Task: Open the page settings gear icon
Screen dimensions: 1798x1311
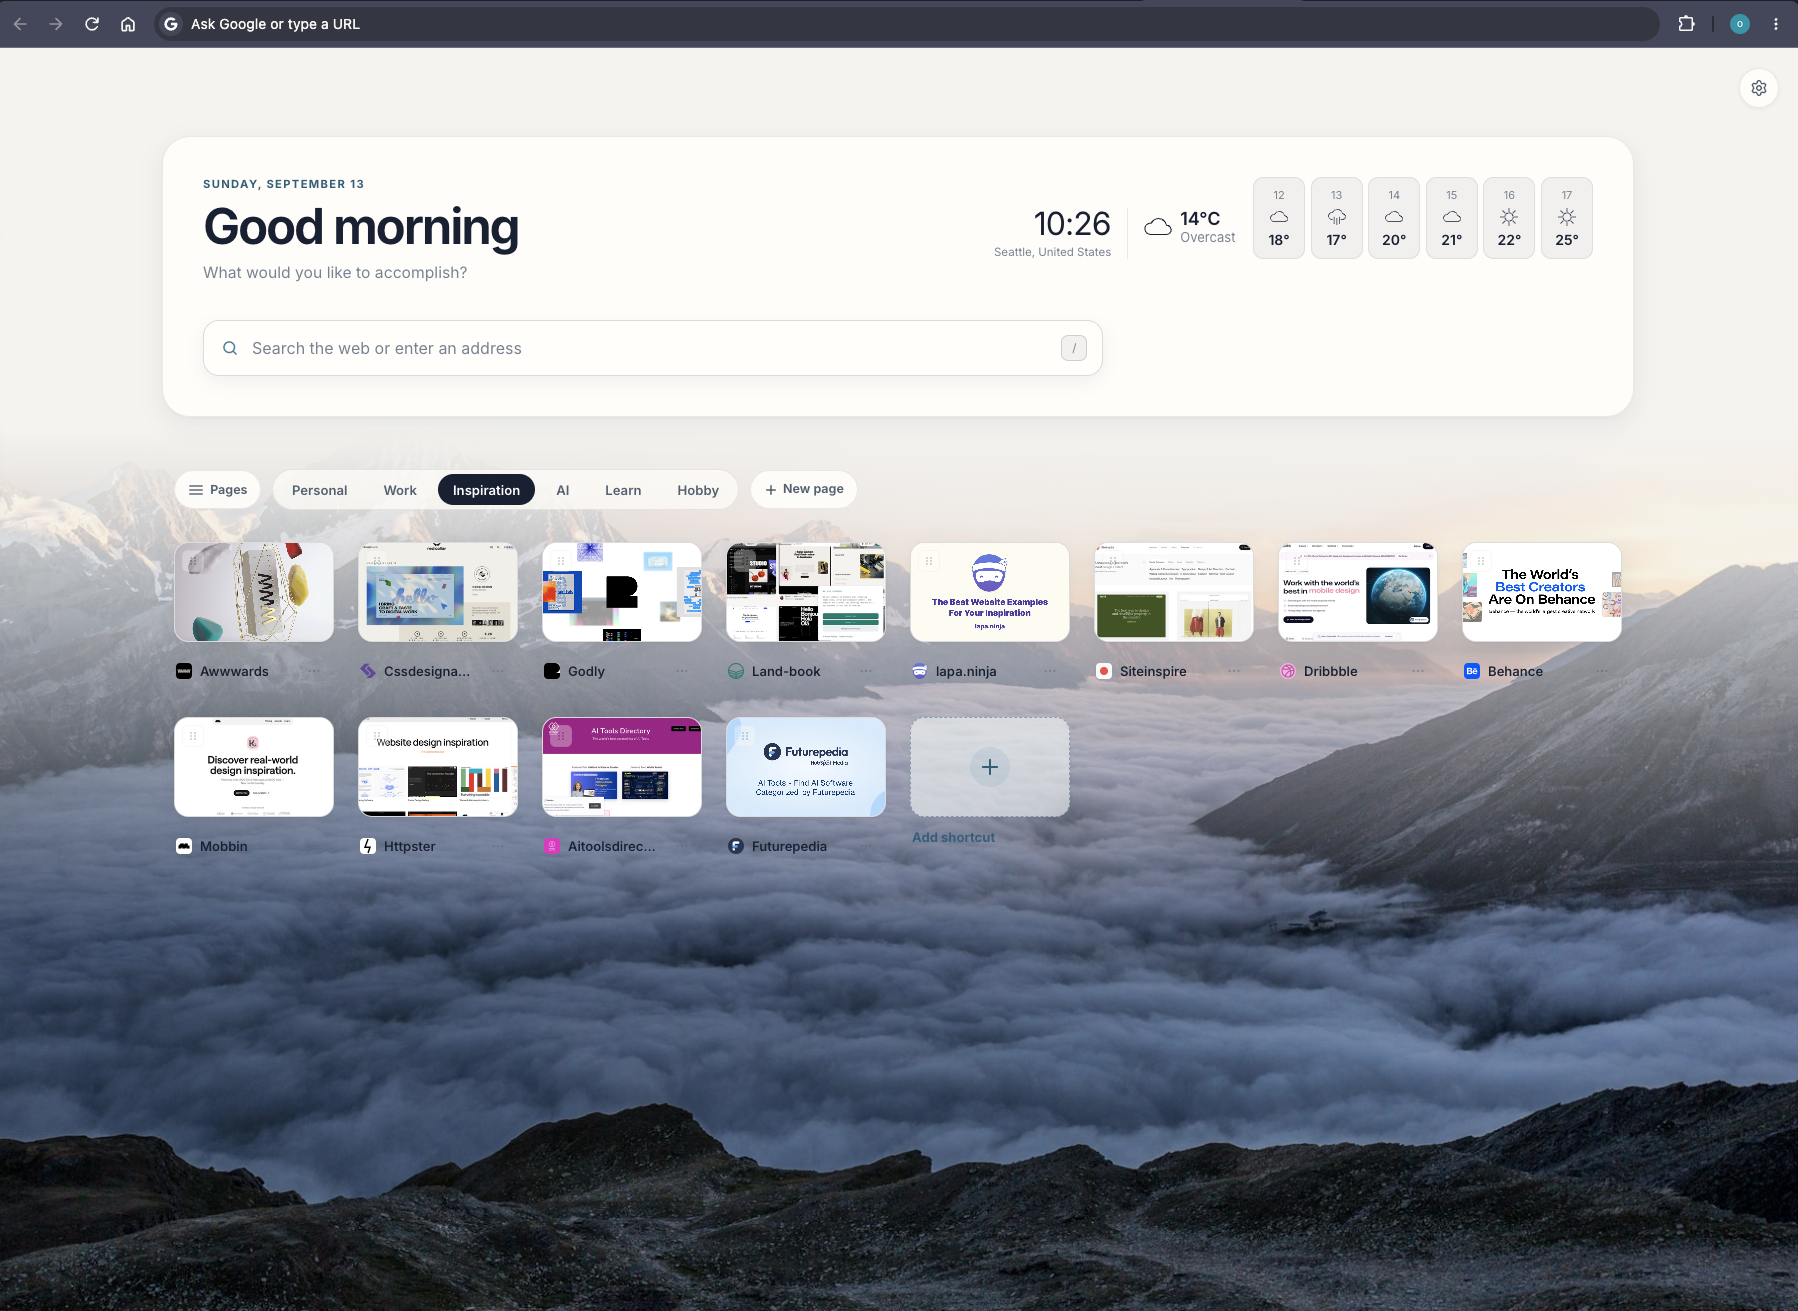Action: (1759, 88)
